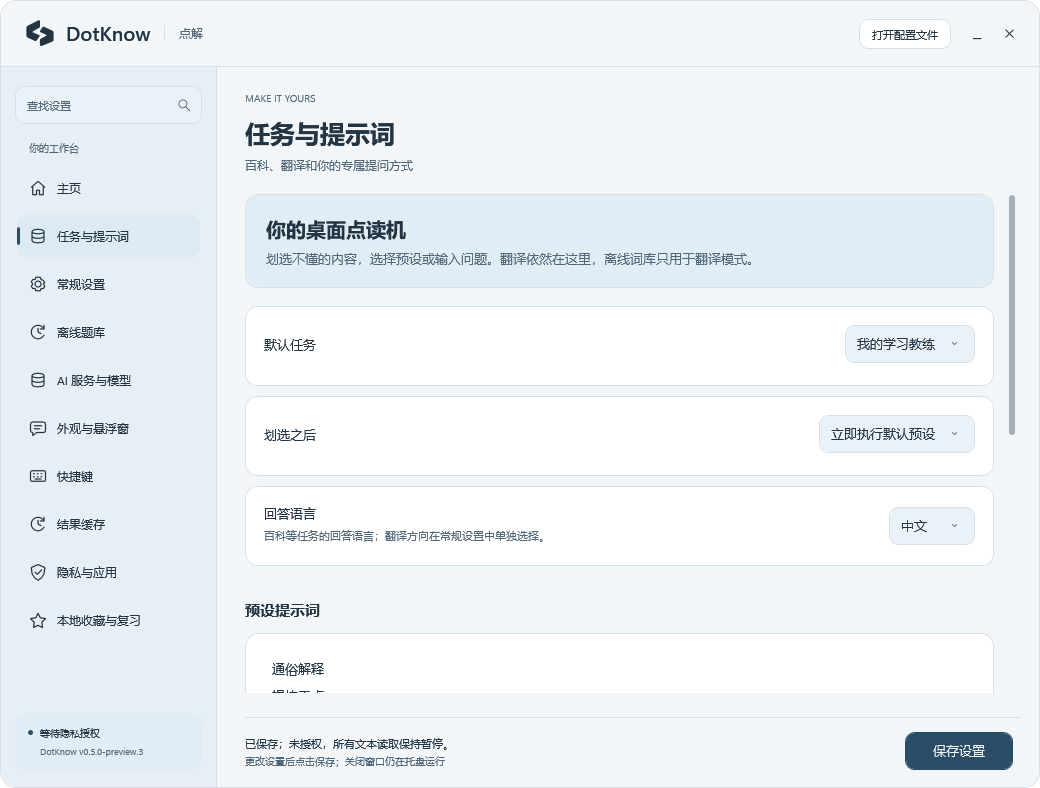Click 你的桌面点读机 banner title

[x=336, y=230]
